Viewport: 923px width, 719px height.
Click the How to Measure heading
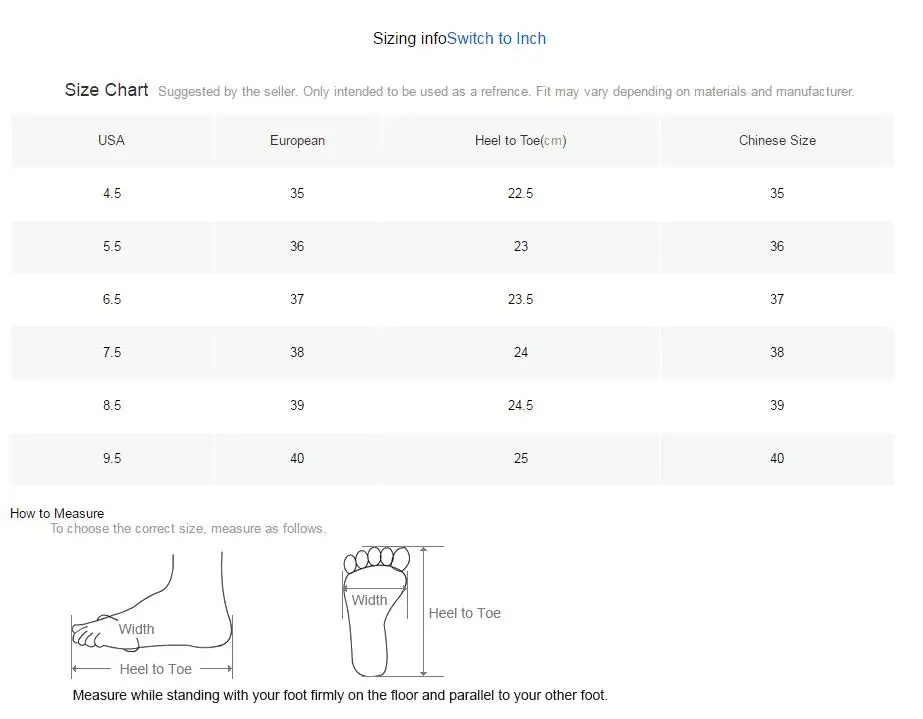(x=57, y=513)
